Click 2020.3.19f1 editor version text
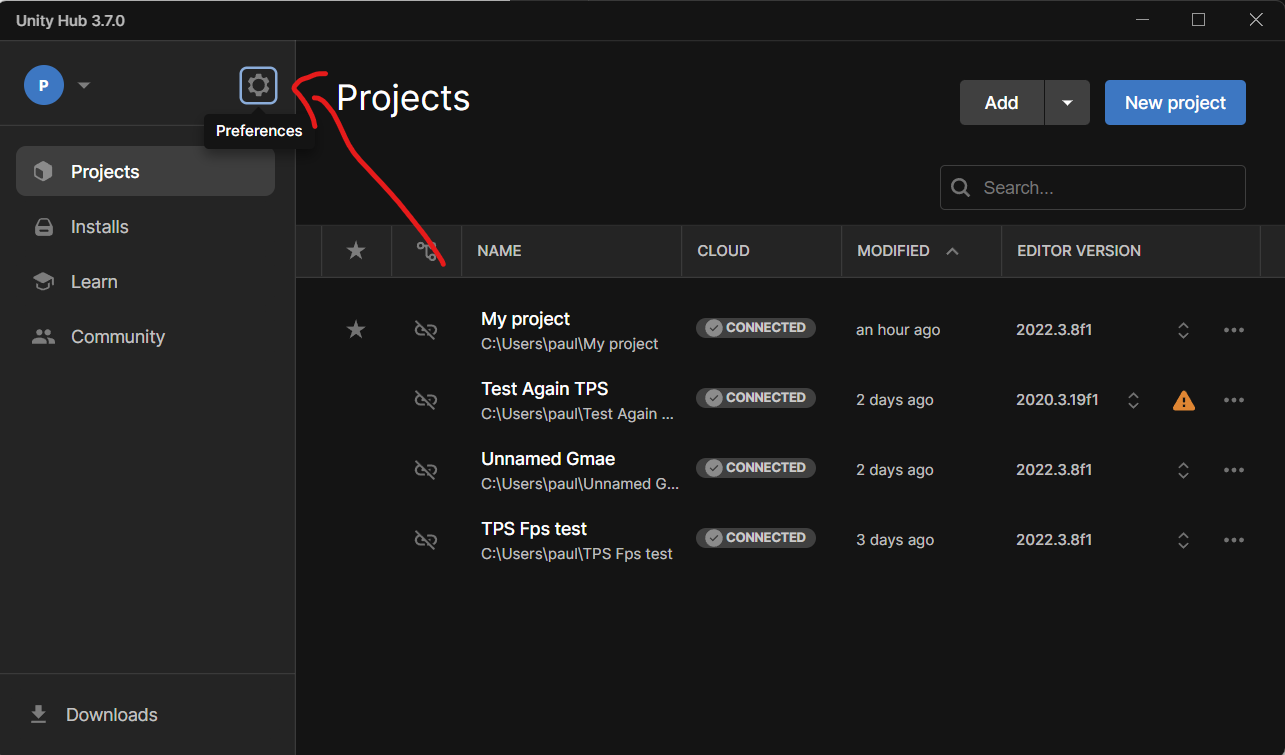Viewport: 1285px width, 755px height. [1057, 400]
